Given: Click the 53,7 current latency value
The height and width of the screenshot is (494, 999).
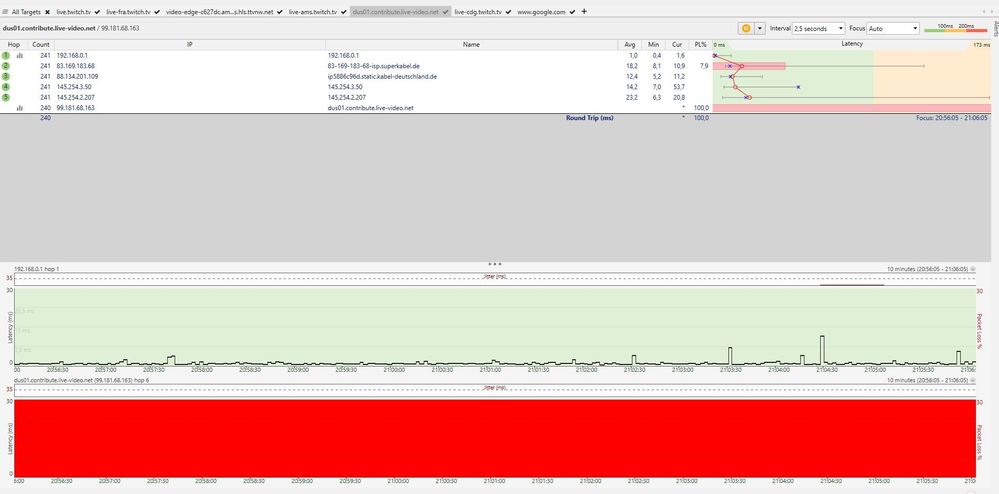Looking at the screenshot, I should (679, 87).
